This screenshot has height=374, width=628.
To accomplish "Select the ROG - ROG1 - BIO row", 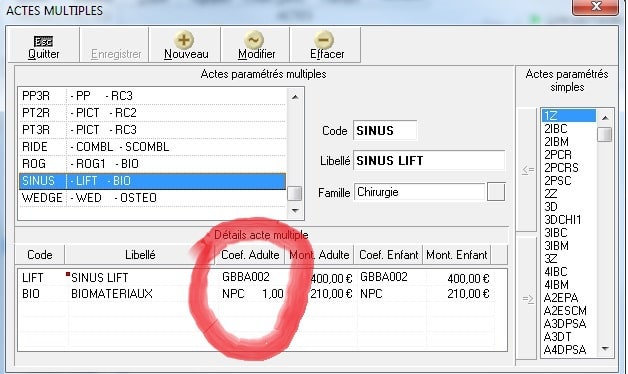I will tap(152, 164).
